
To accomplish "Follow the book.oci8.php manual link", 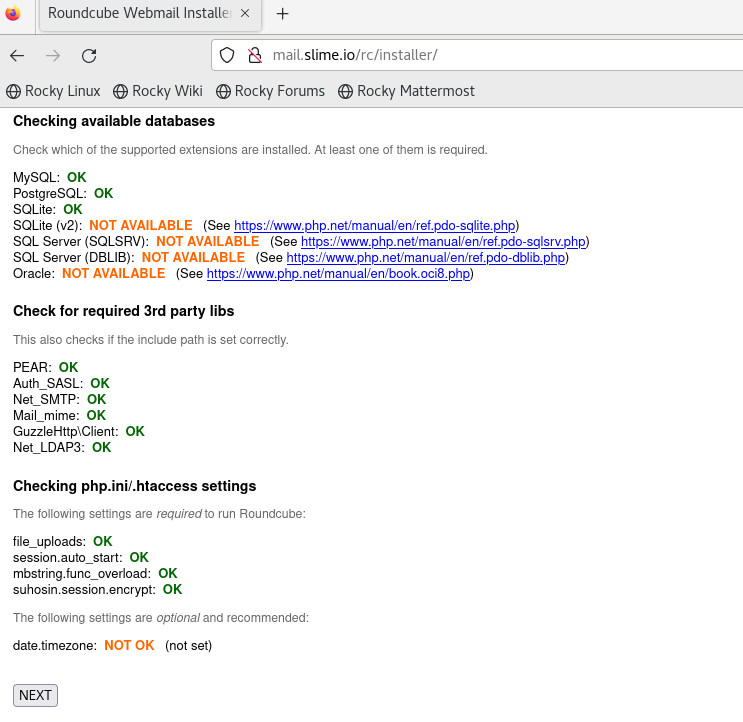I will (x=338, y=274).
